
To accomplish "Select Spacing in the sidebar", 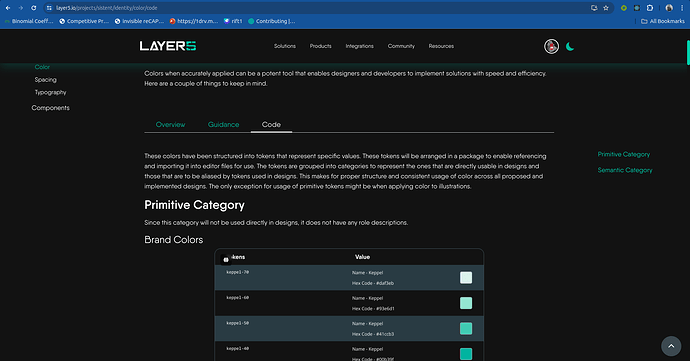I will (46, 80).
